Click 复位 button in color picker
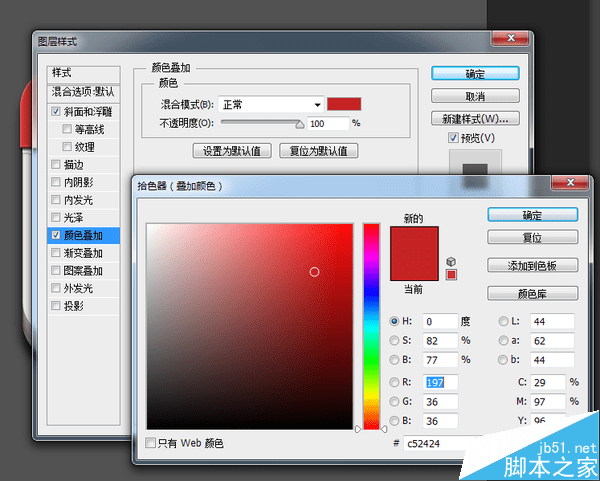This screenshot has width=600, height=481. click(x=532, y=237)
